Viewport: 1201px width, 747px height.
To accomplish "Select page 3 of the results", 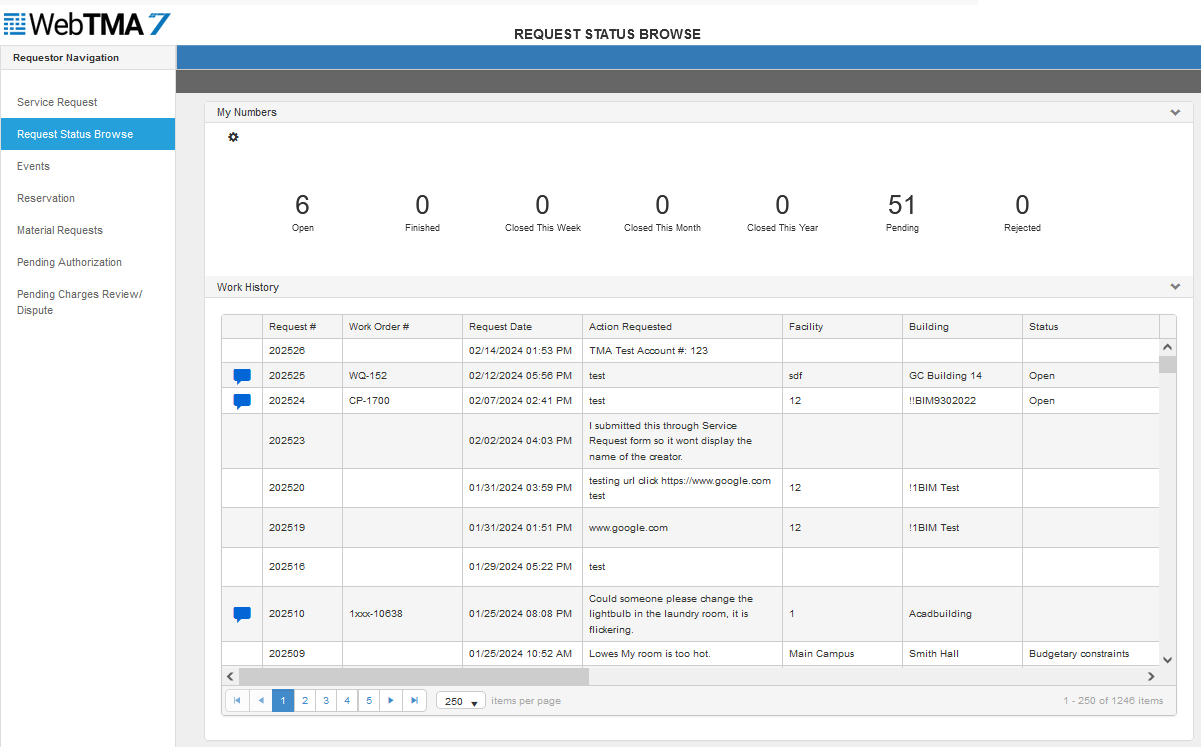I will tap(326, 700).
